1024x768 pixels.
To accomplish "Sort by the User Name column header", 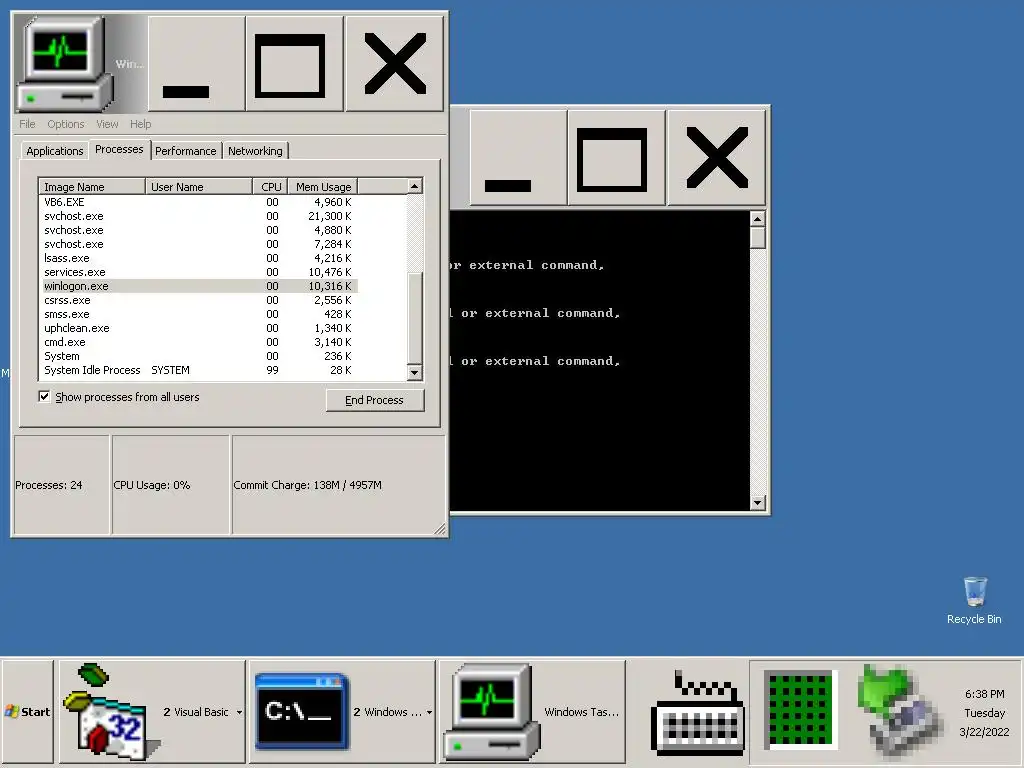I will (x=199, y=187).
